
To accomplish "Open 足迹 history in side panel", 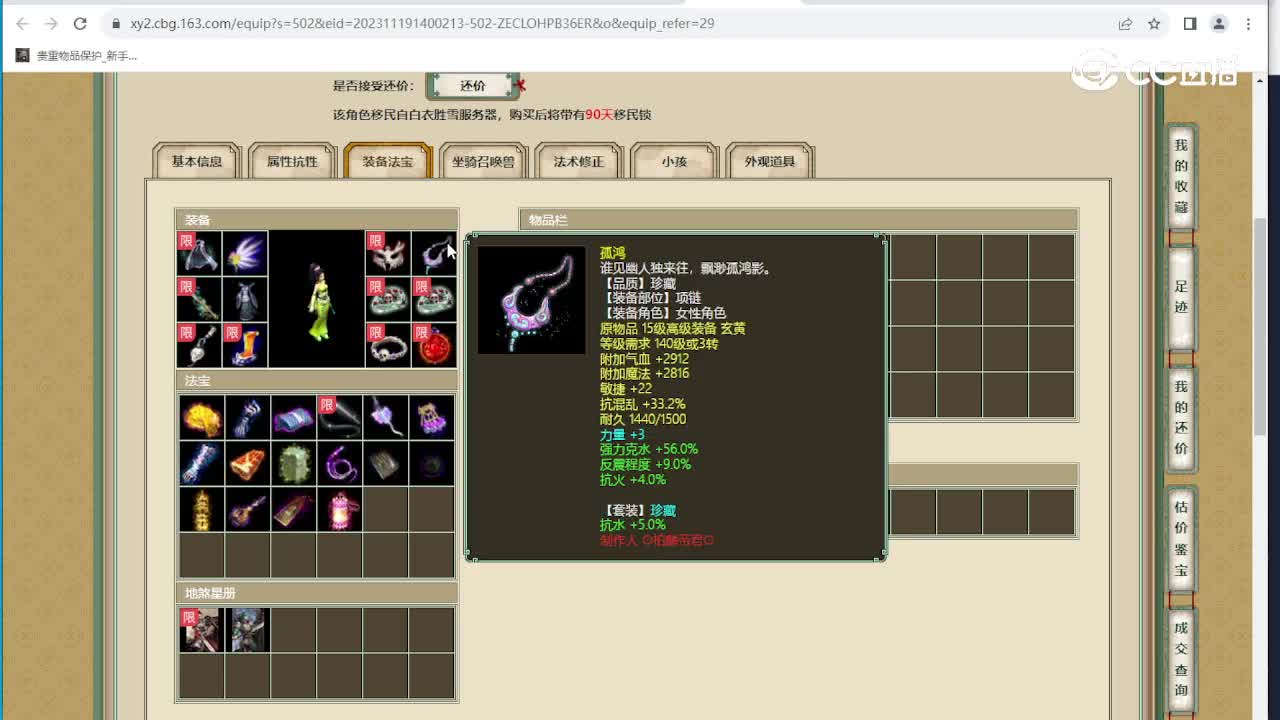I will (x=1181, y=298).
